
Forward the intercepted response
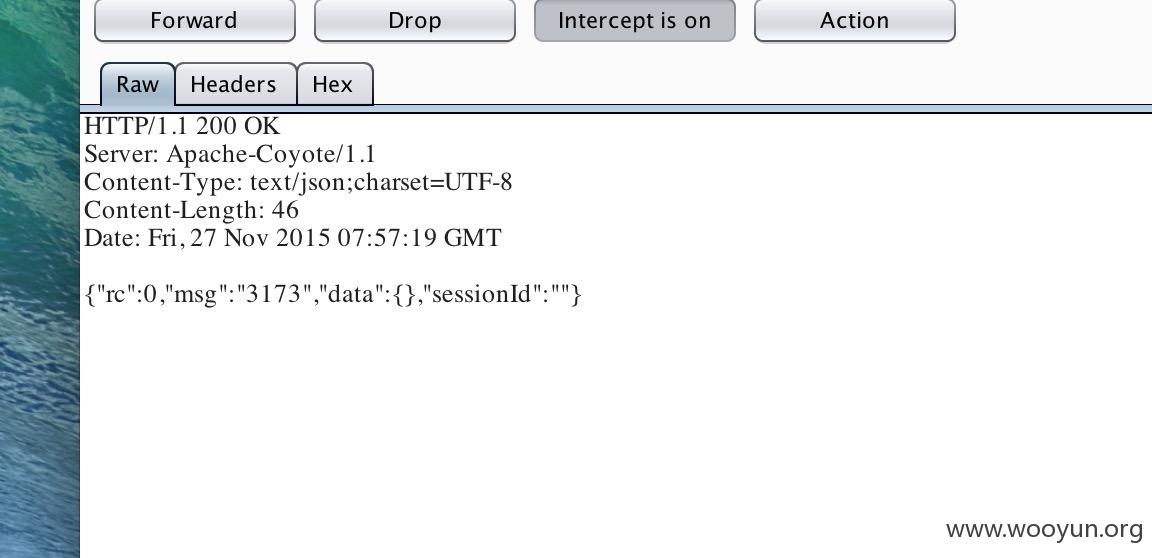[x=195, y=21]
